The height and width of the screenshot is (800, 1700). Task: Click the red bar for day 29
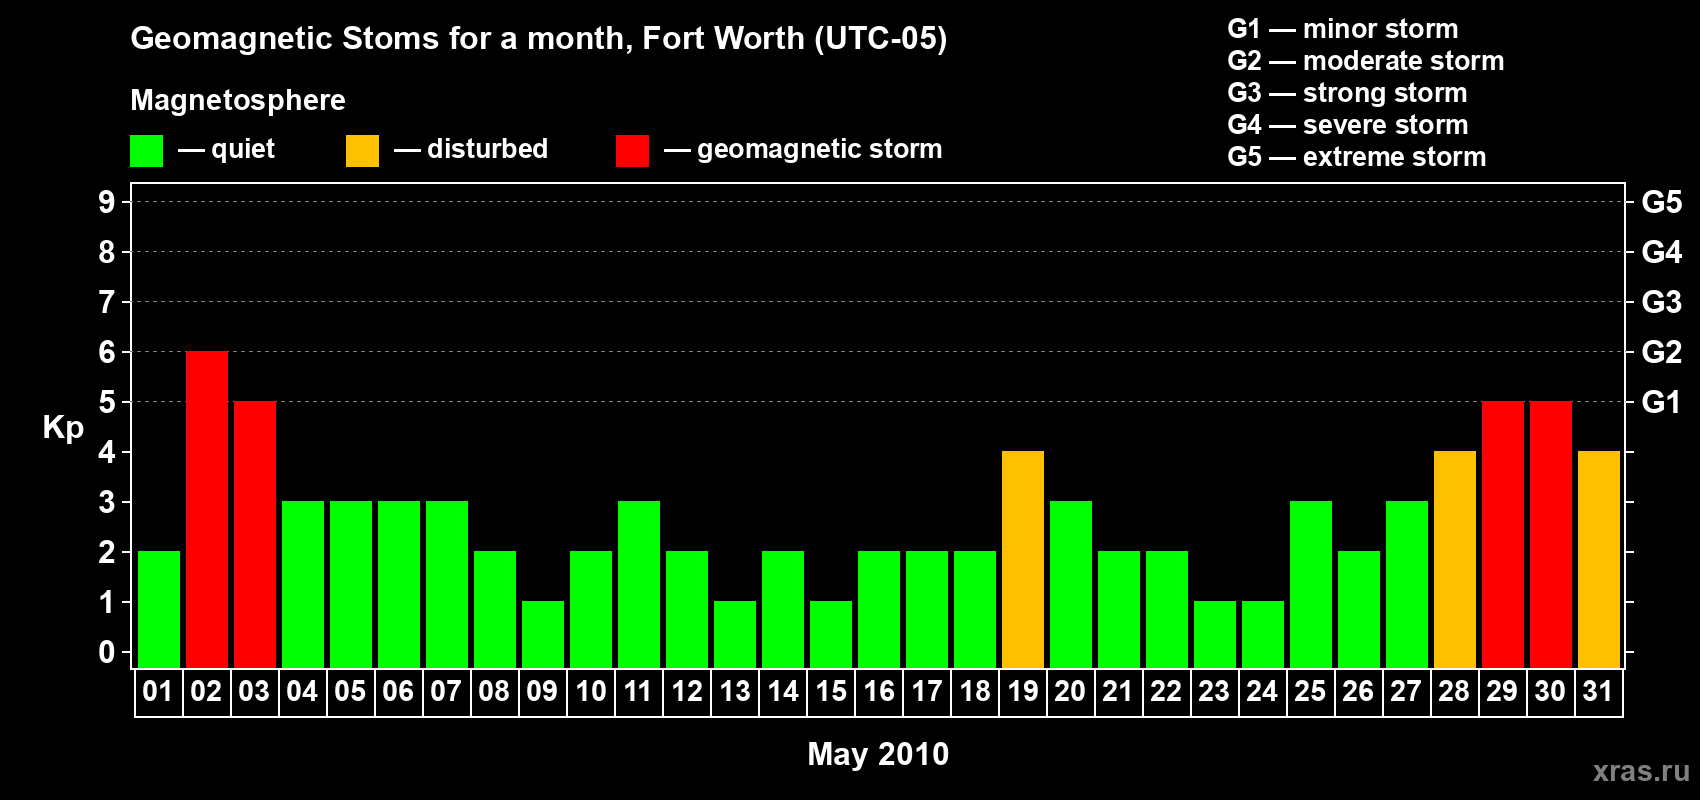click(x=1503, y=535)
